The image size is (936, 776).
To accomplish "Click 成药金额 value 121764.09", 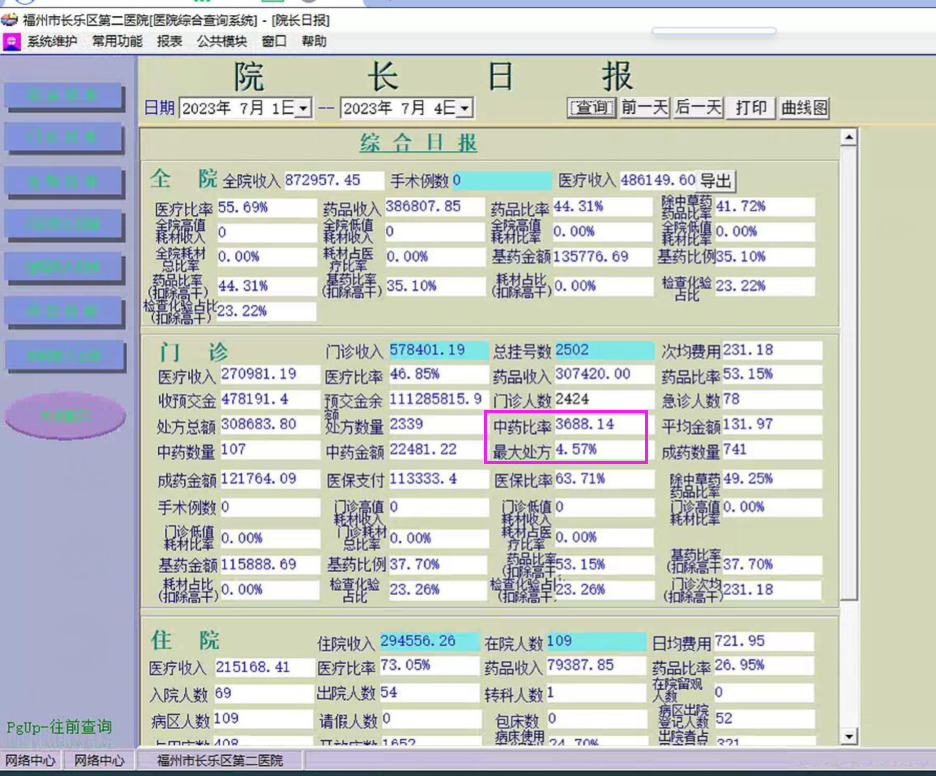I will point(270,479).
